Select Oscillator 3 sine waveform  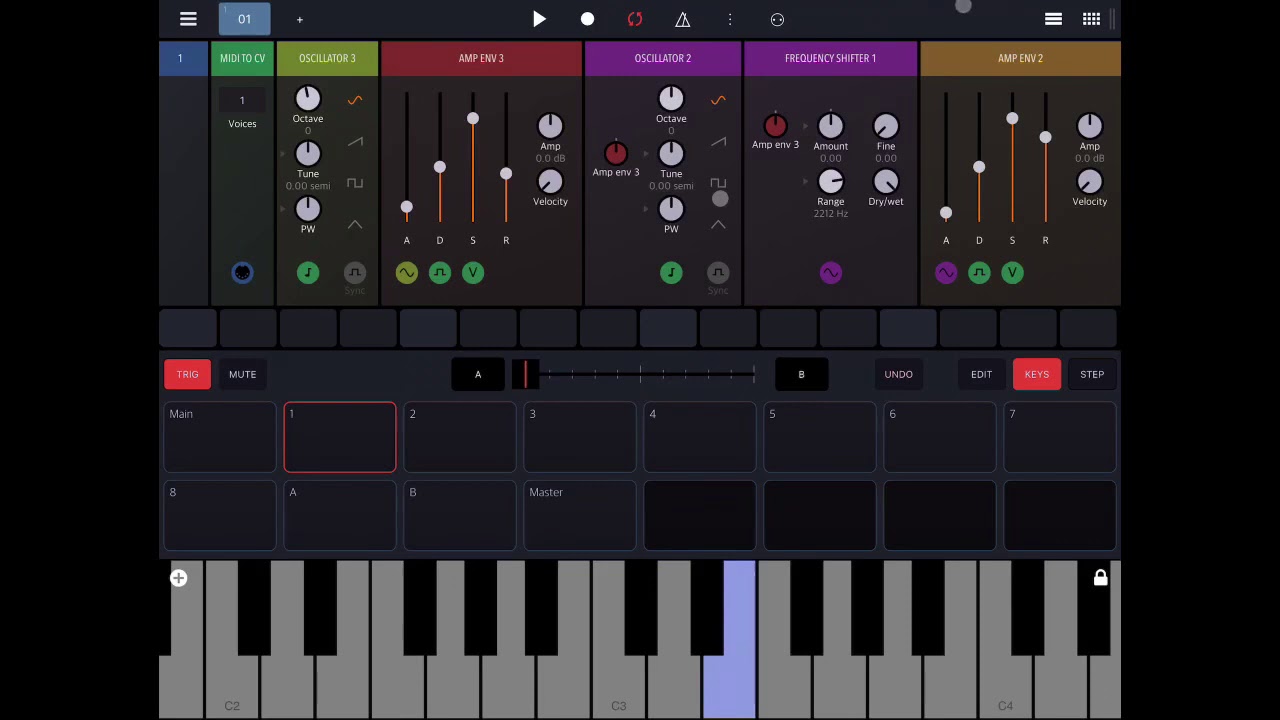click(355, 100)
